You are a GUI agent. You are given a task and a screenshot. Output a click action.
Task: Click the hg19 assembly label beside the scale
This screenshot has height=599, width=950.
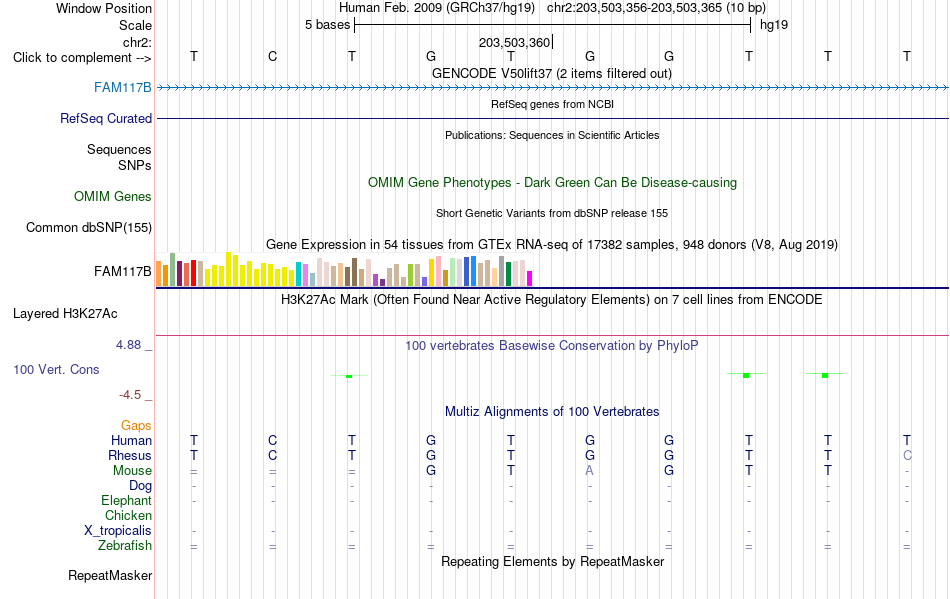pos(774,25)
